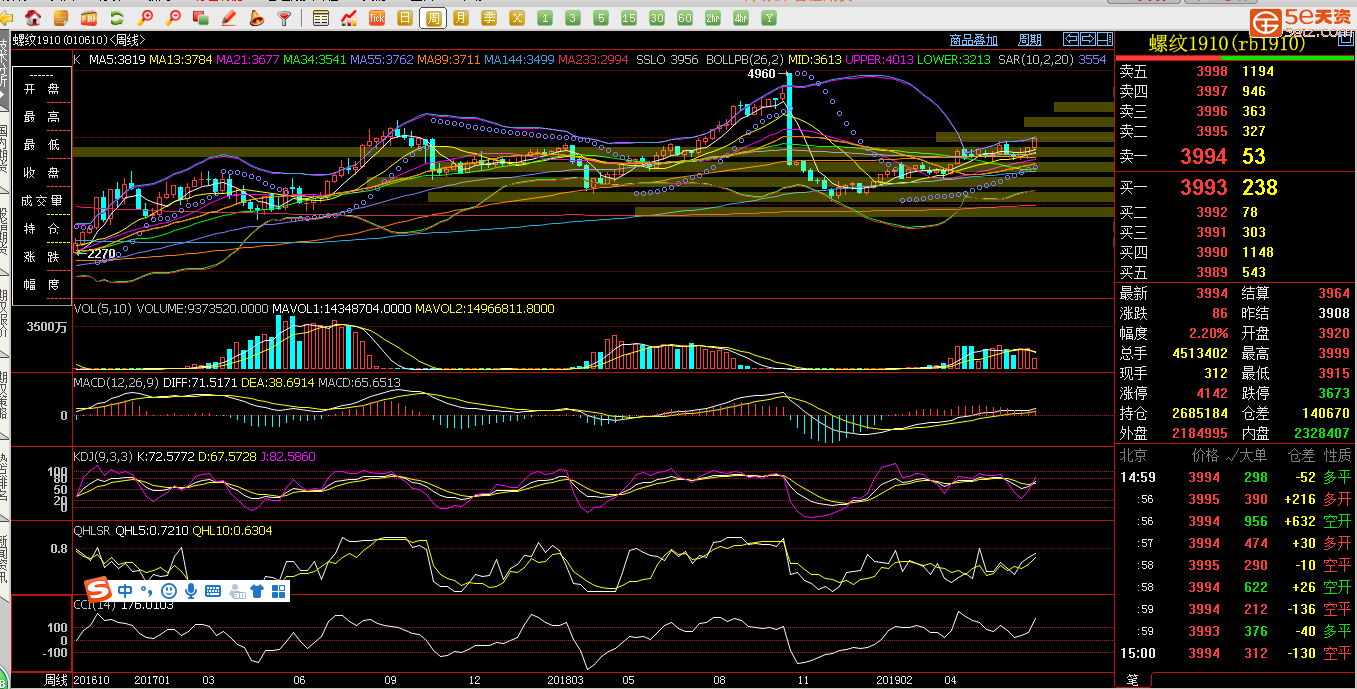Click the 周线 label at chart bottom
The image size is (1357, 689).
[57, 680]
